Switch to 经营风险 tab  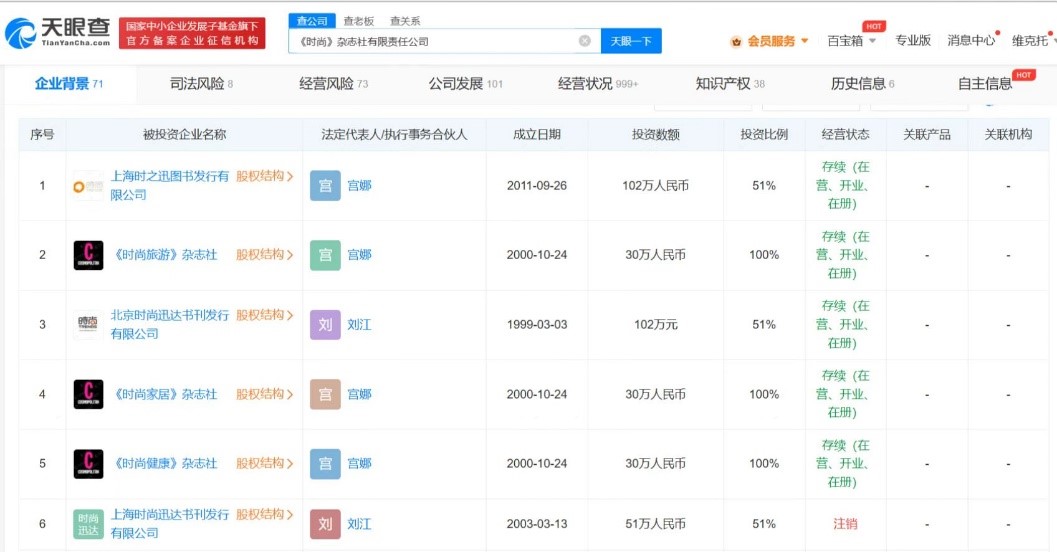(333, 84)
